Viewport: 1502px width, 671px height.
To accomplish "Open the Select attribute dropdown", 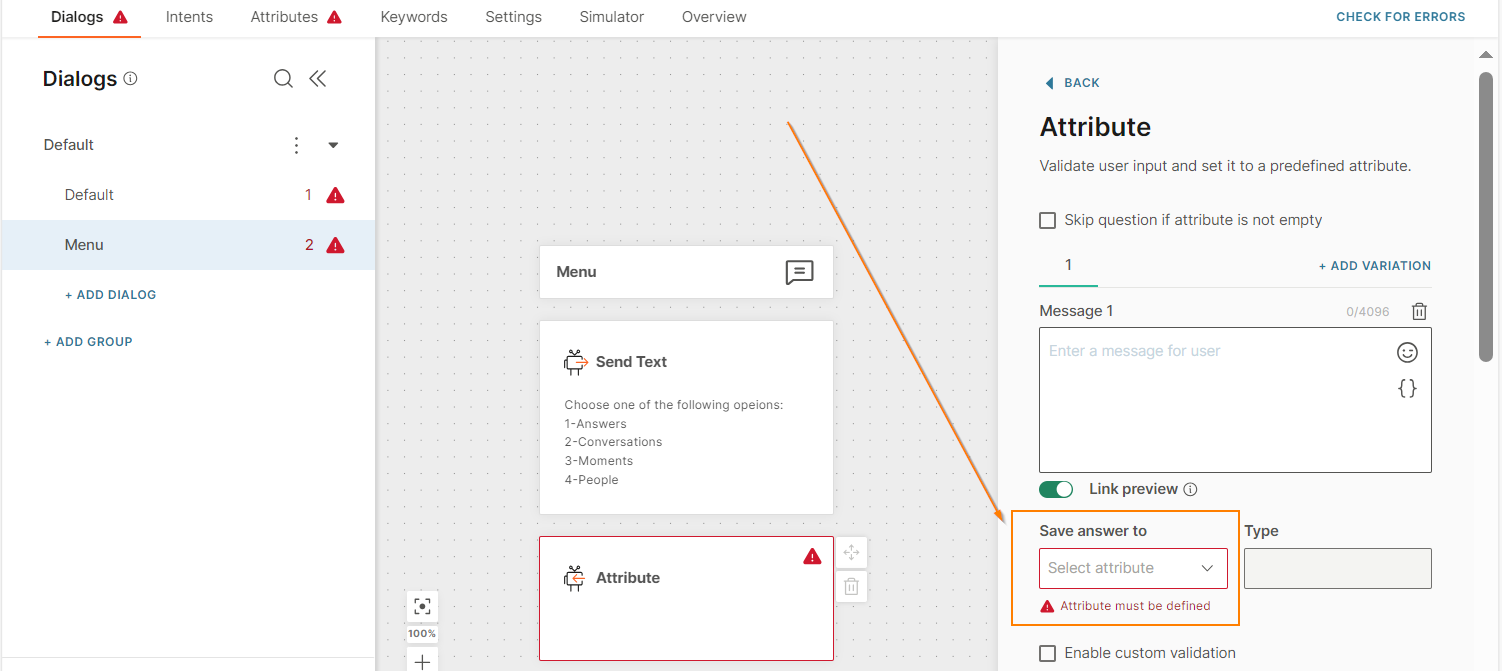I will (1132, 568).
